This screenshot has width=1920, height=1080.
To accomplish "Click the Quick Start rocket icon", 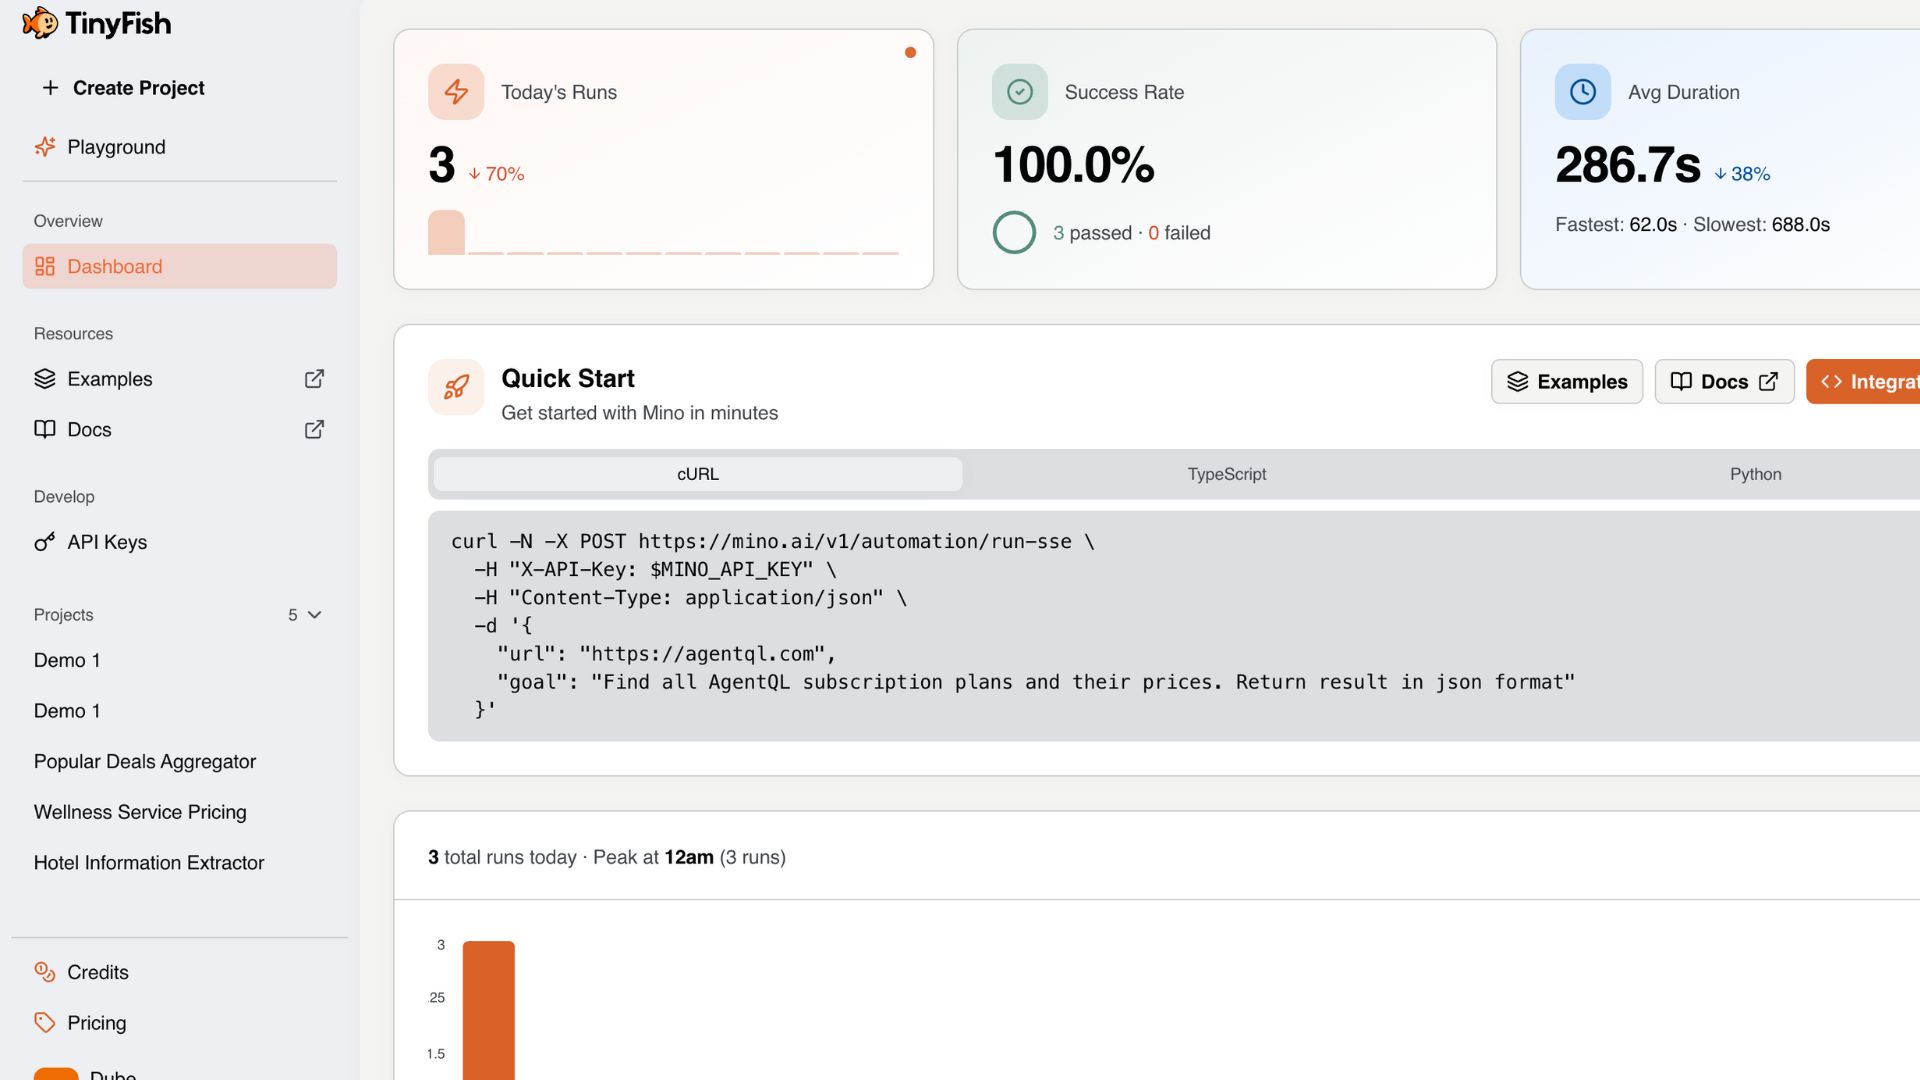I will [456, 387].
